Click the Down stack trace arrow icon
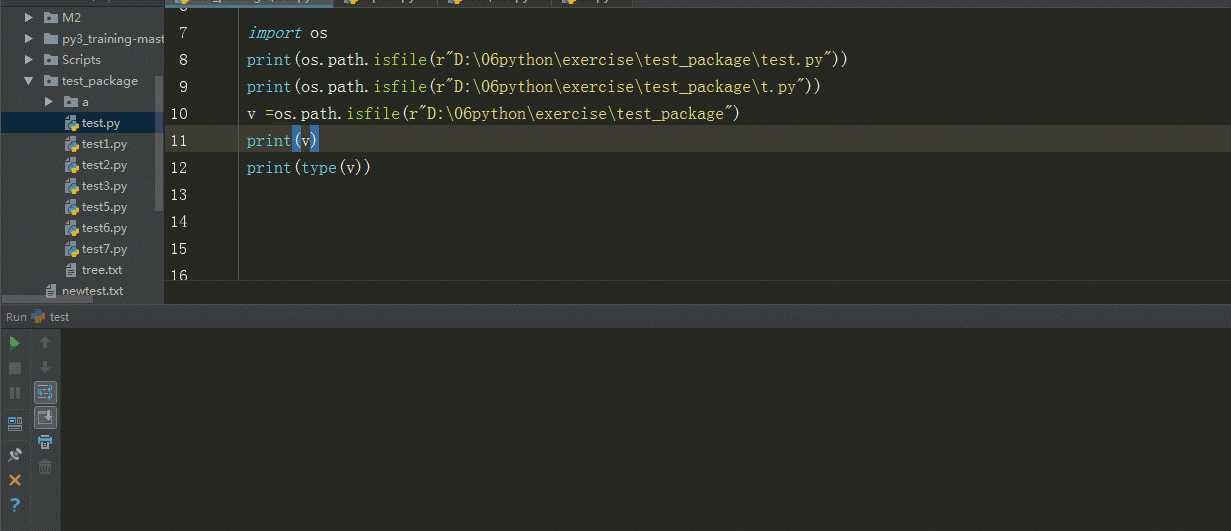Image resolution: width=1231 pixels, height=531 pixels. click(x=45, y=368)
